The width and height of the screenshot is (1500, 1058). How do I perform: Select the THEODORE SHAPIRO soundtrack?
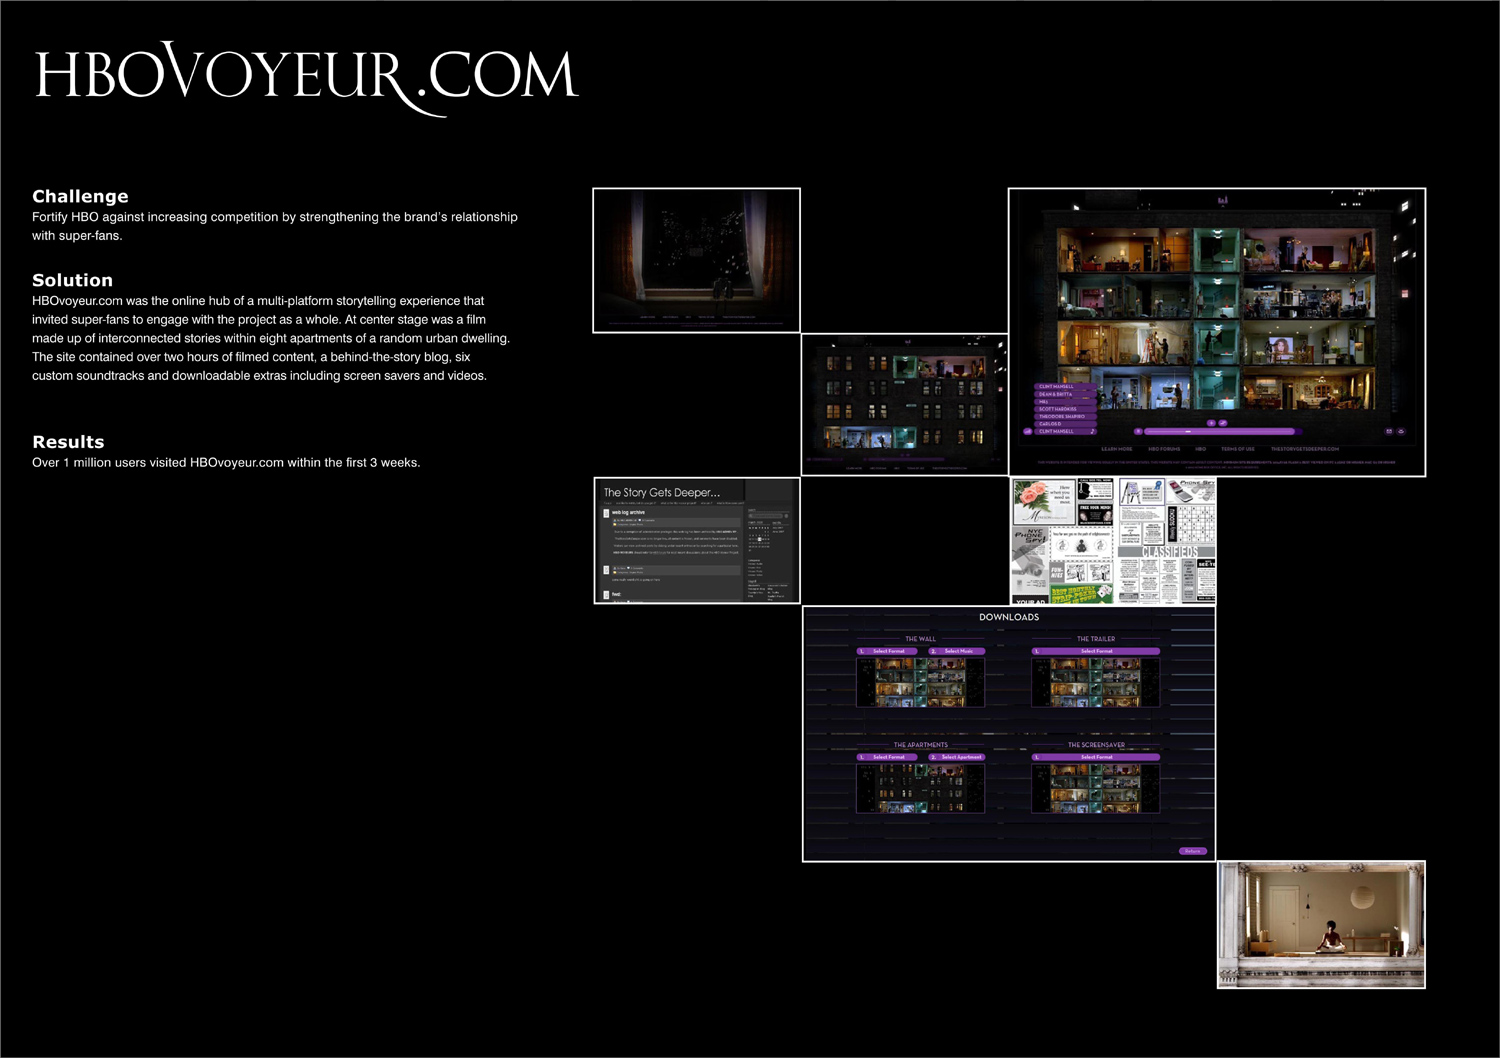tap(1066, 416)
